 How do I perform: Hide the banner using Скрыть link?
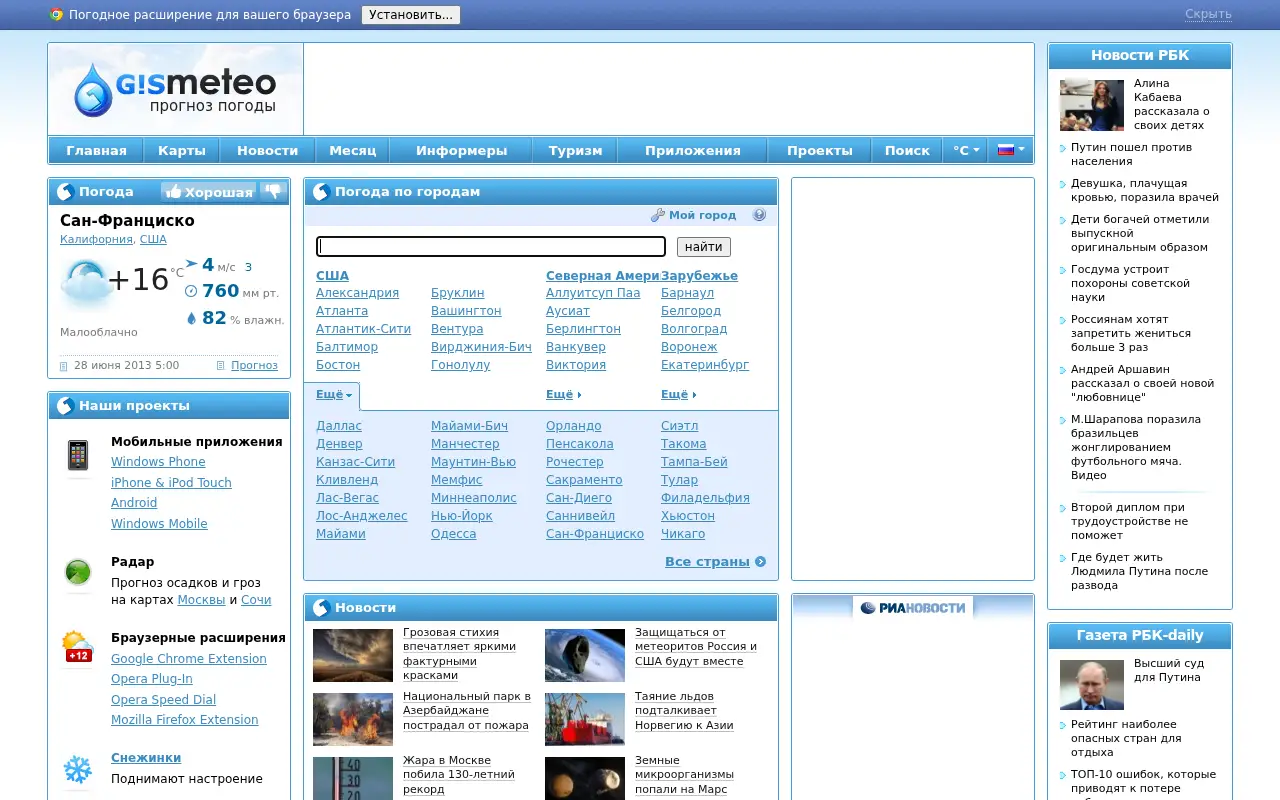[x=1208, y=14]
